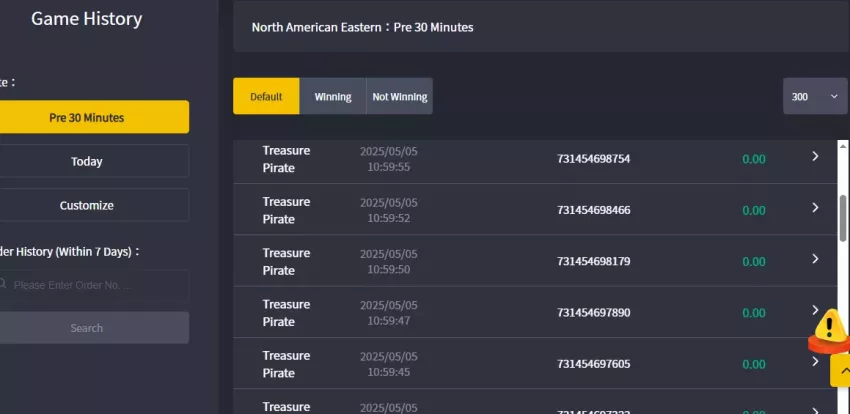
Task: Open details arrow for order 731454698754
Action: [815, 157]
